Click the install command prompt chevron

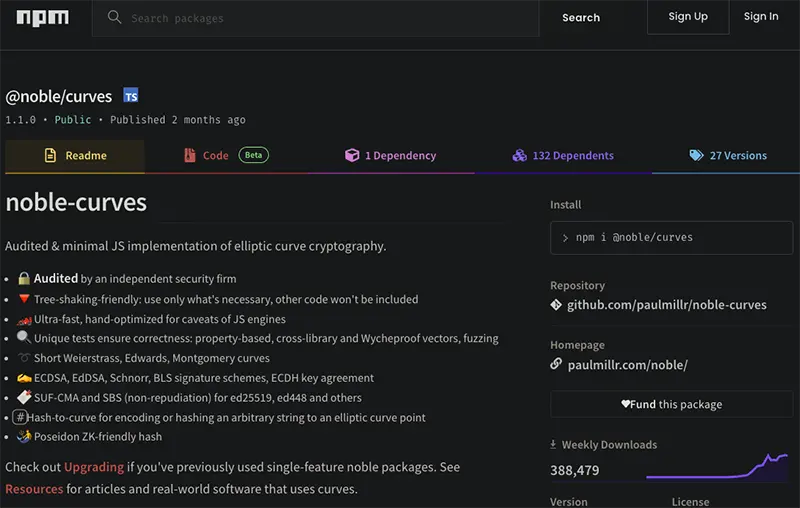click(x=565, y=238)
